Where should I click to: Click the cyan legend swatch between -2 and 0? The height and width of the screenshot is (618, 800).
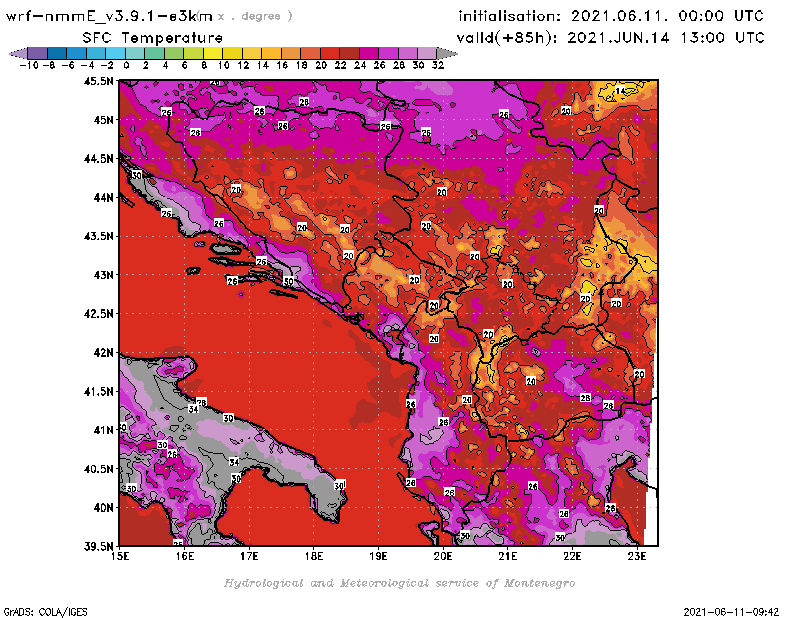coord(116,54)
